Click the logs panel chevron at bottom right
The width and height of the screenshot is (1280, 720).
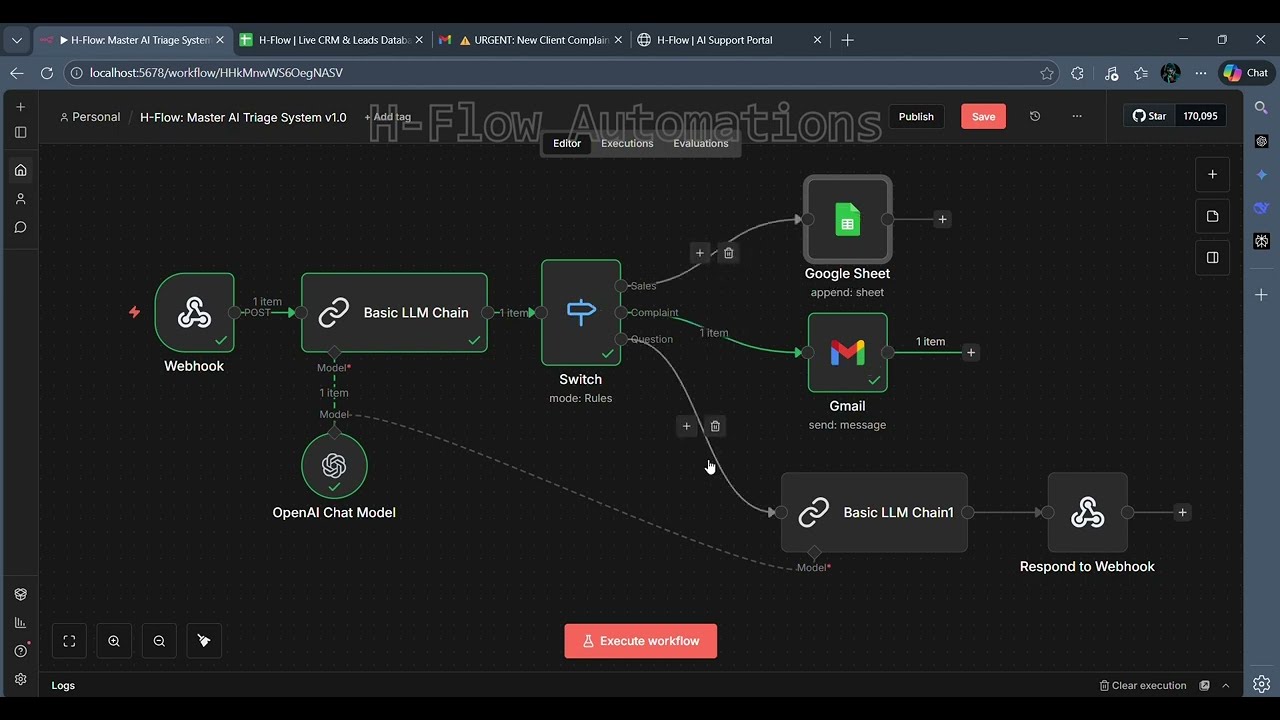click(x=1225, y=685)
